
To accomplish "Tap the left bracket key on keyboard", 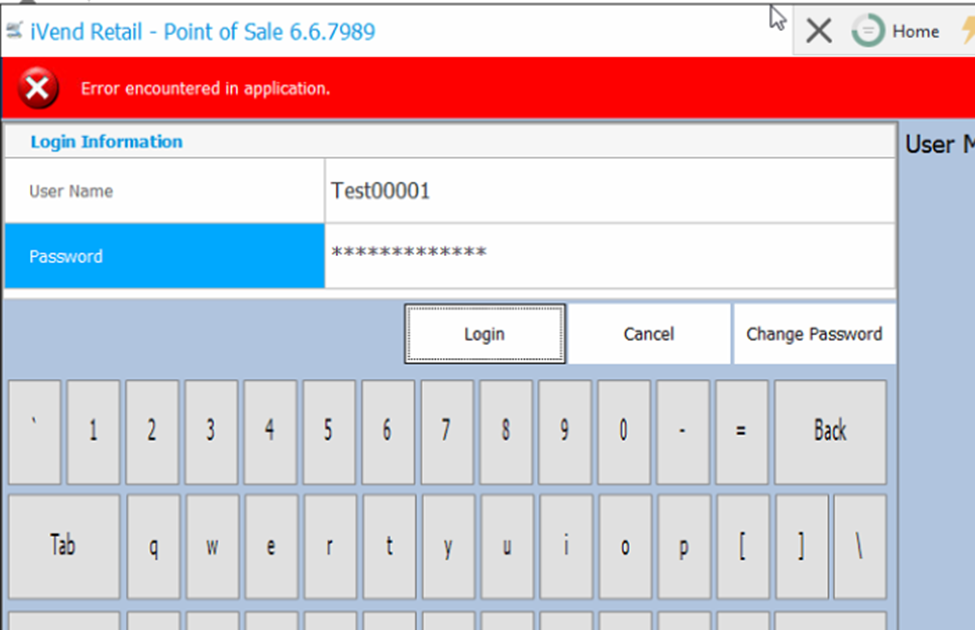I will click(743, 547).
